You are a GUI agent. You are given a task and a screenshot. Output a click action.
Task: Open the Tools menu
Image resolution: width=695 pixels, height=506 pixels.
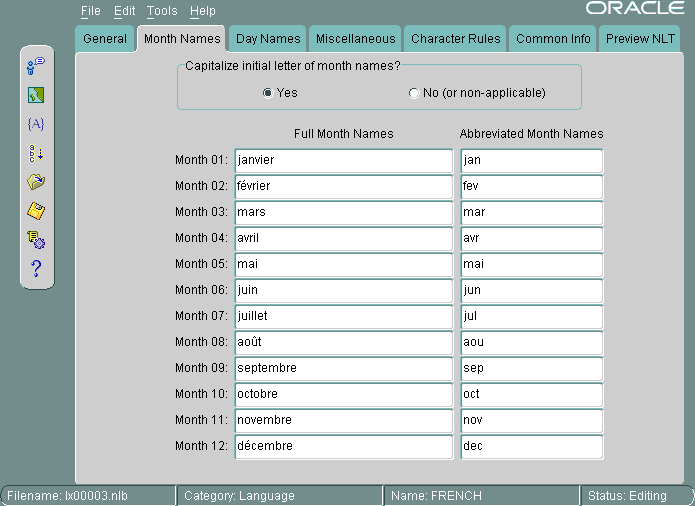161,11
